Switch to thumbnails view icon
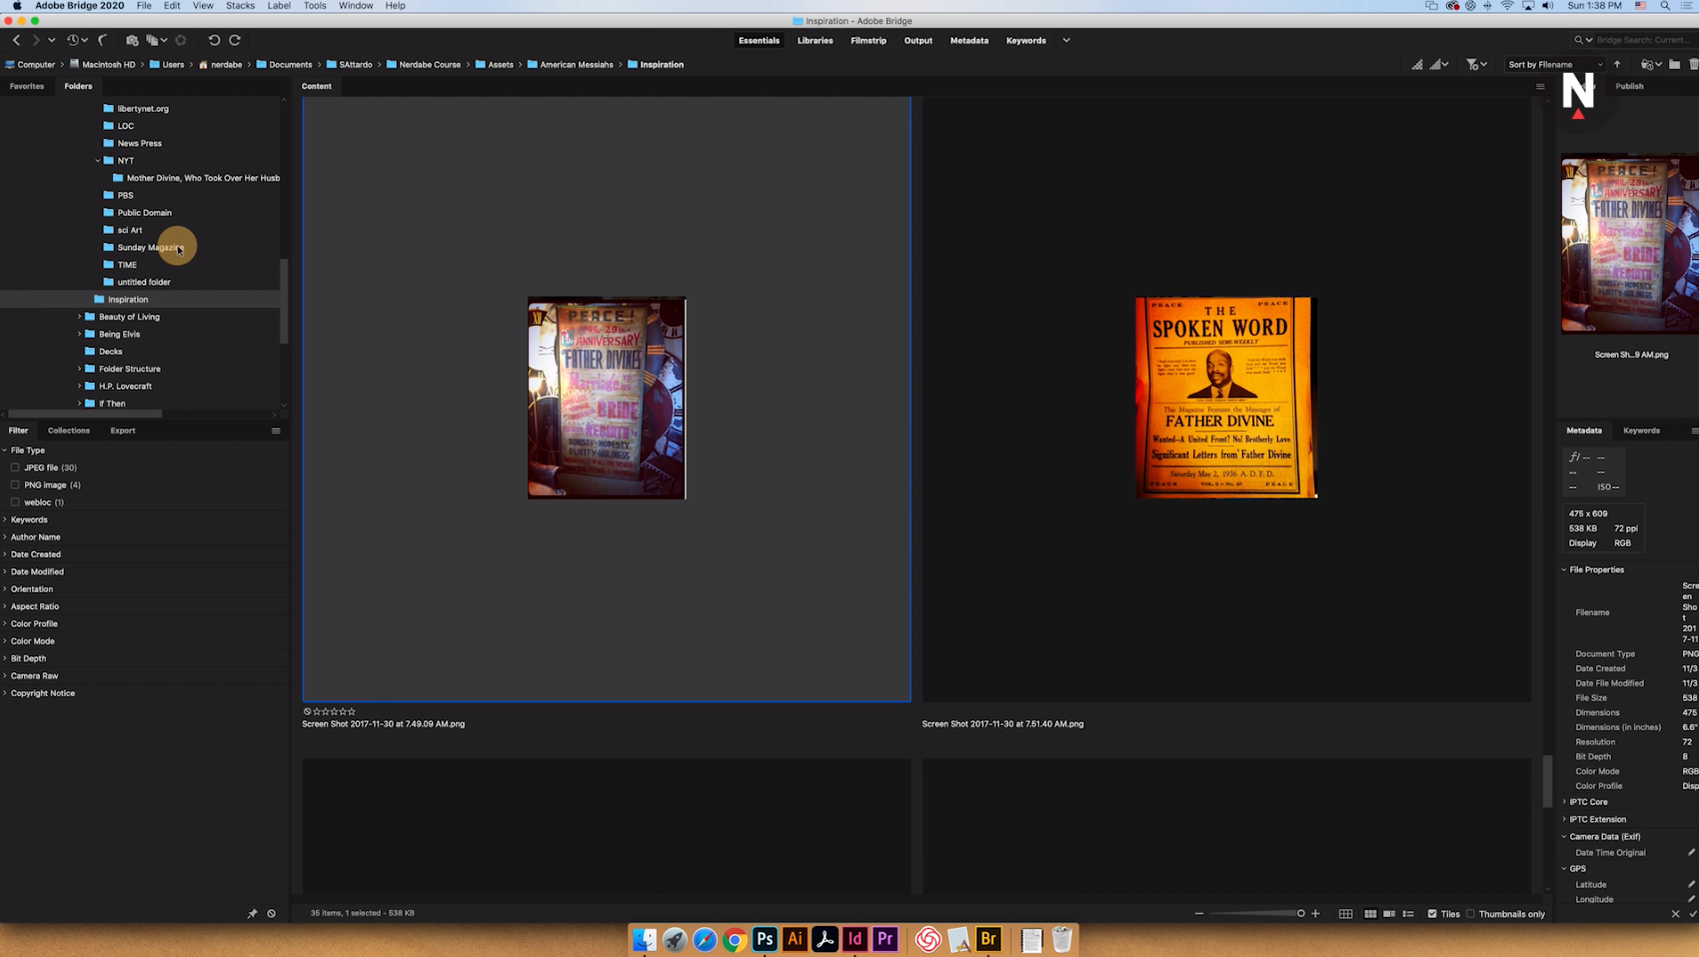This screenshot has height=957, width=1699. [1370, 914]
